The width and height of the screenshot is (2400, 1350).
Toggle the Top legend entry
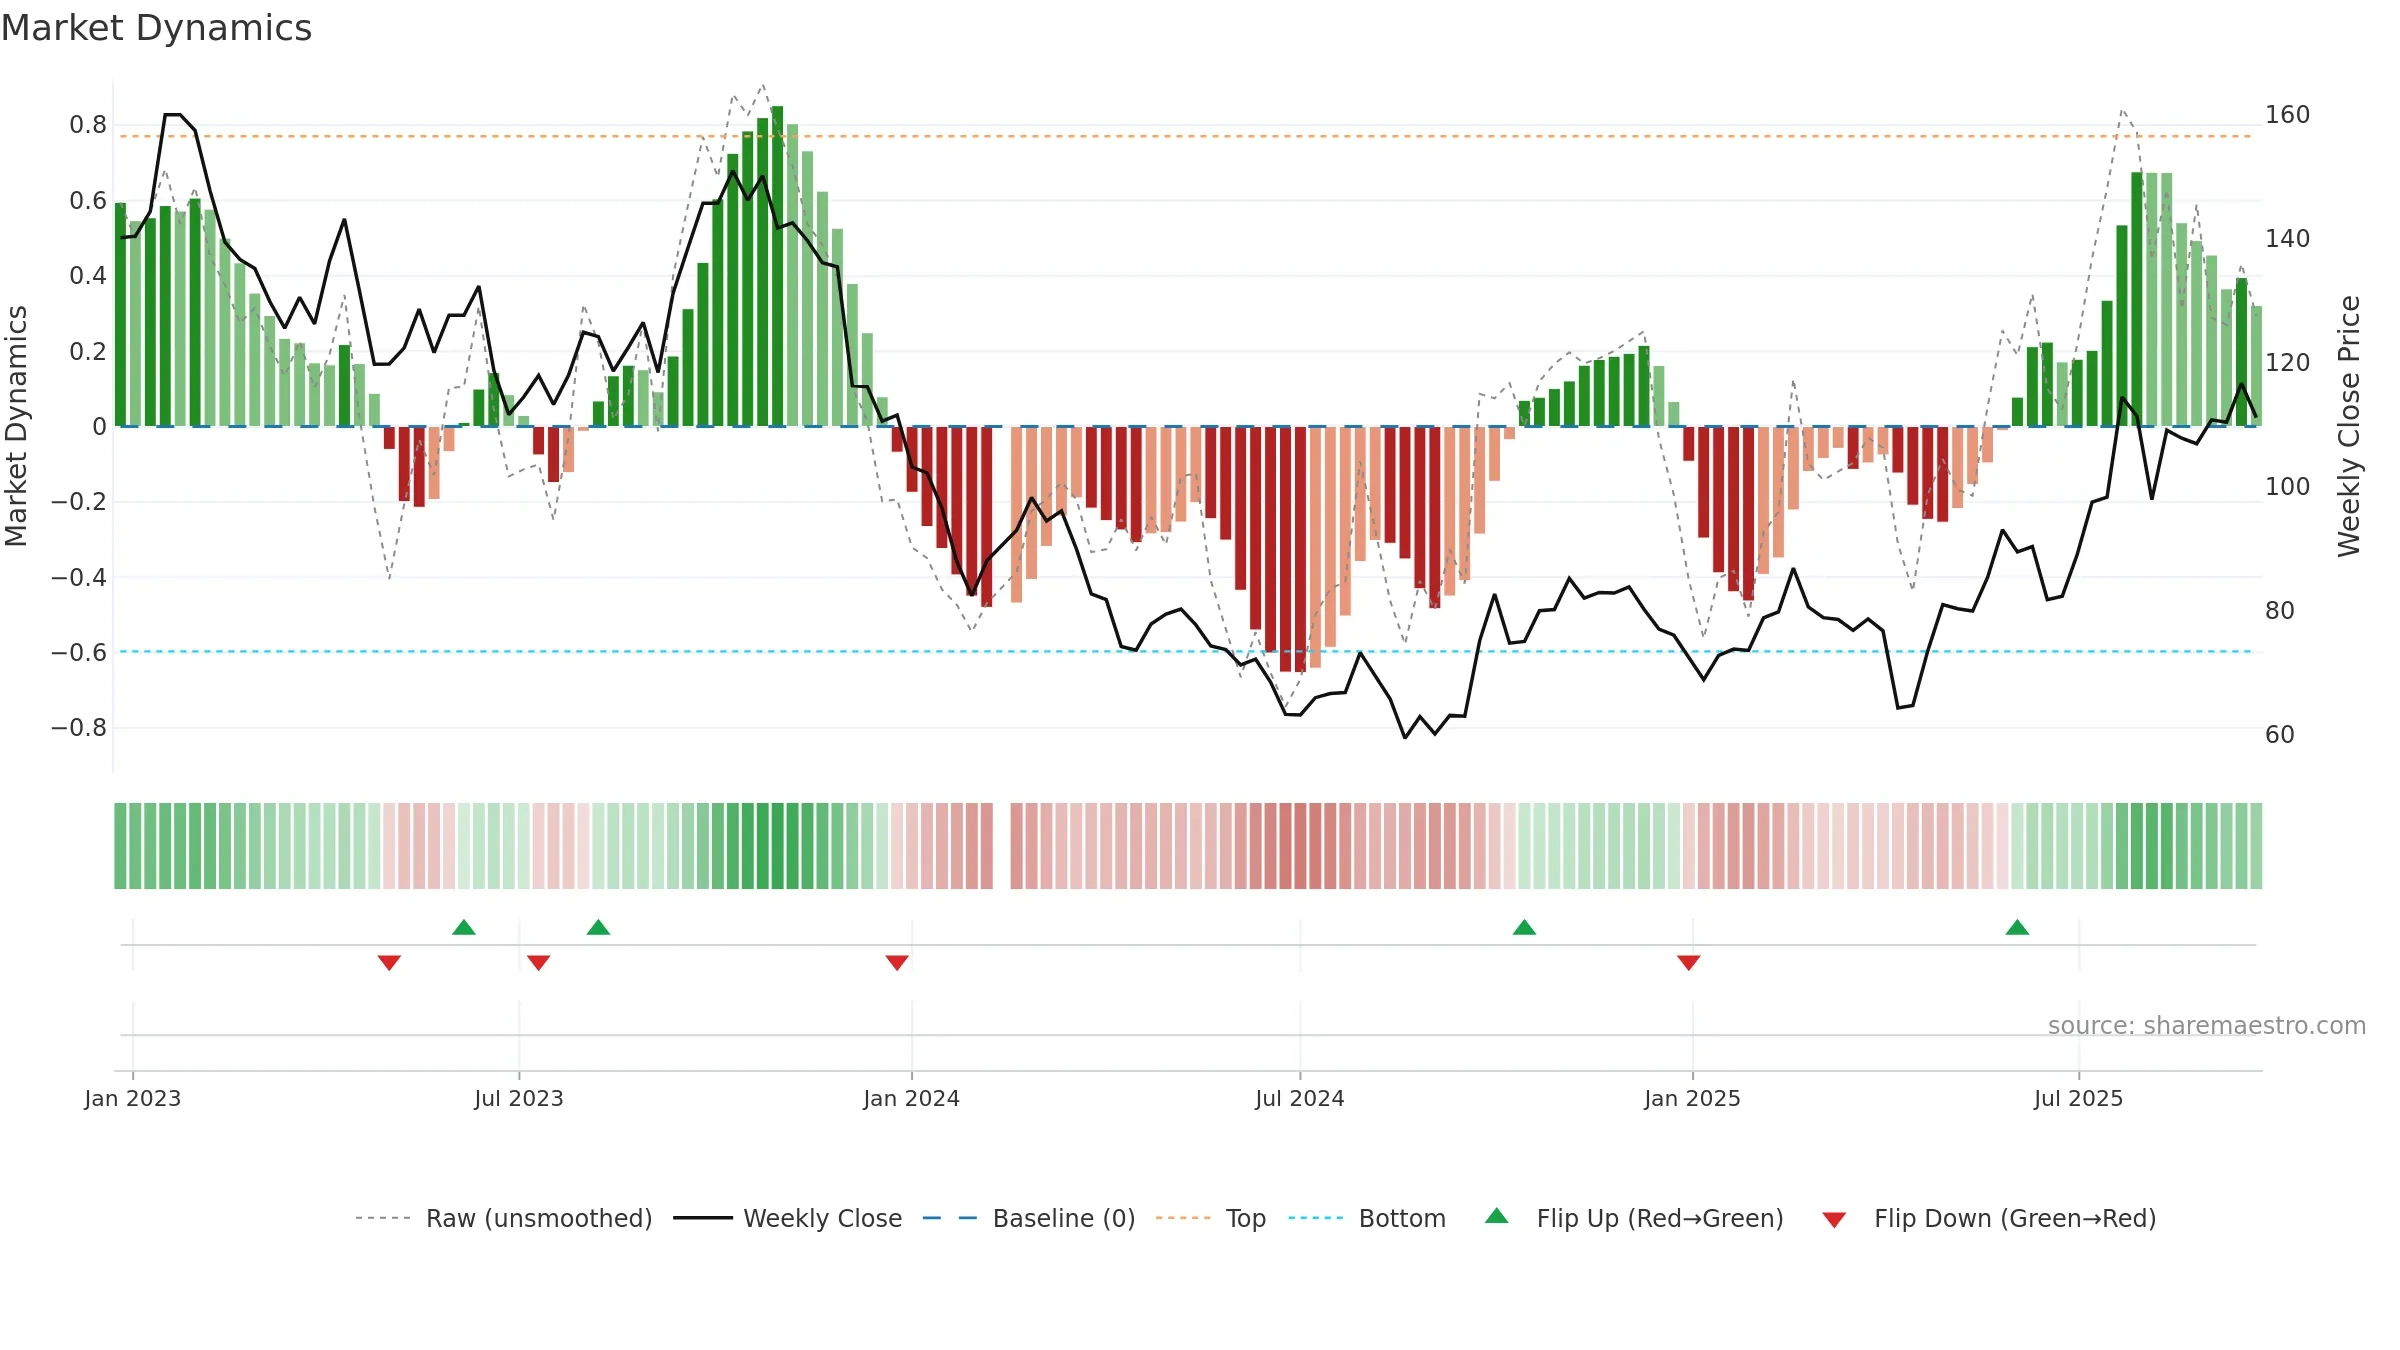pos(1210,1218)
